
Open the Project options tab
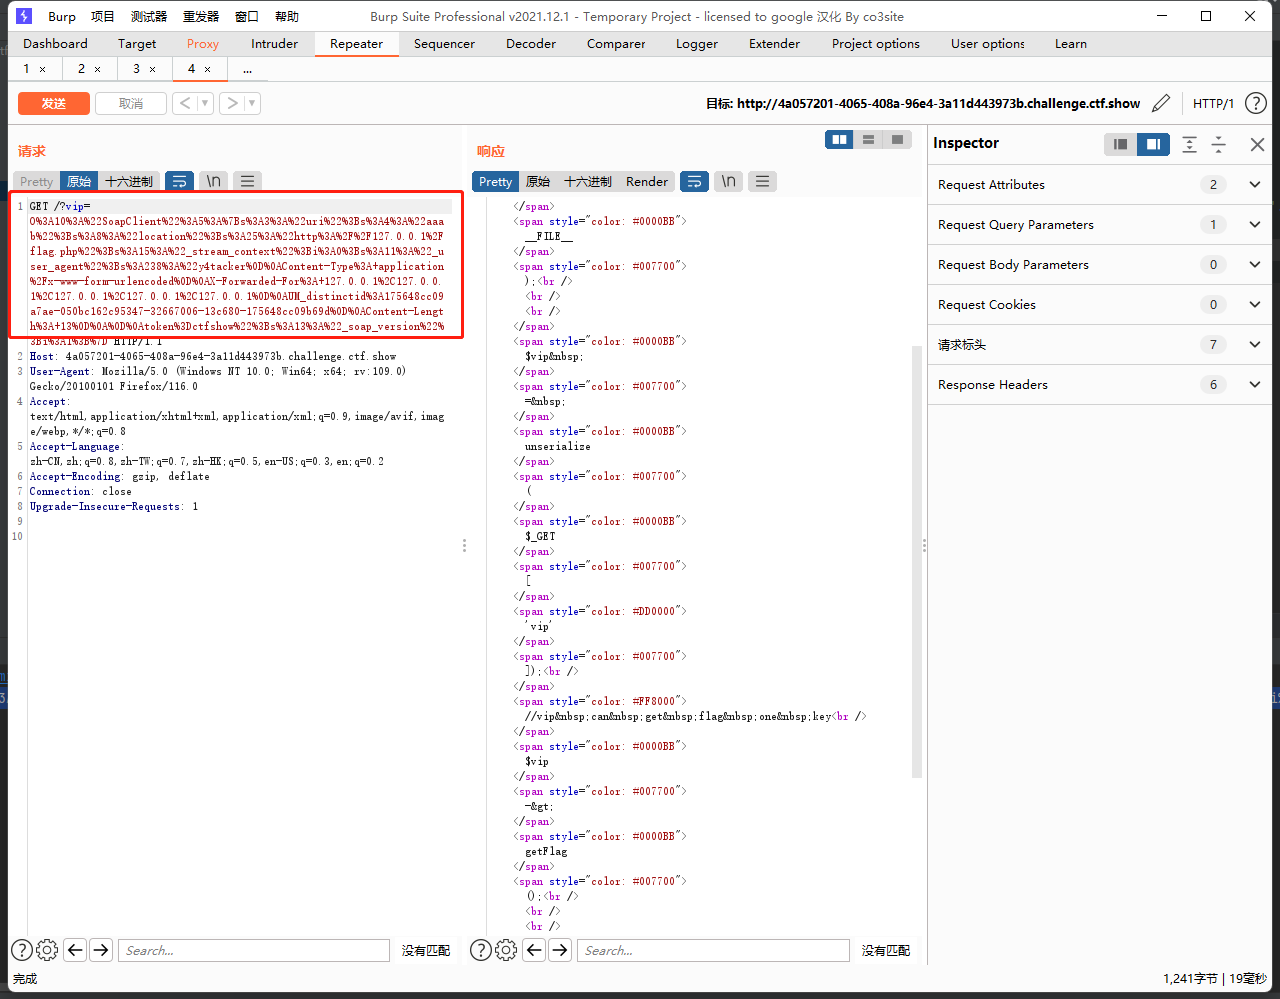click(876, 44)
